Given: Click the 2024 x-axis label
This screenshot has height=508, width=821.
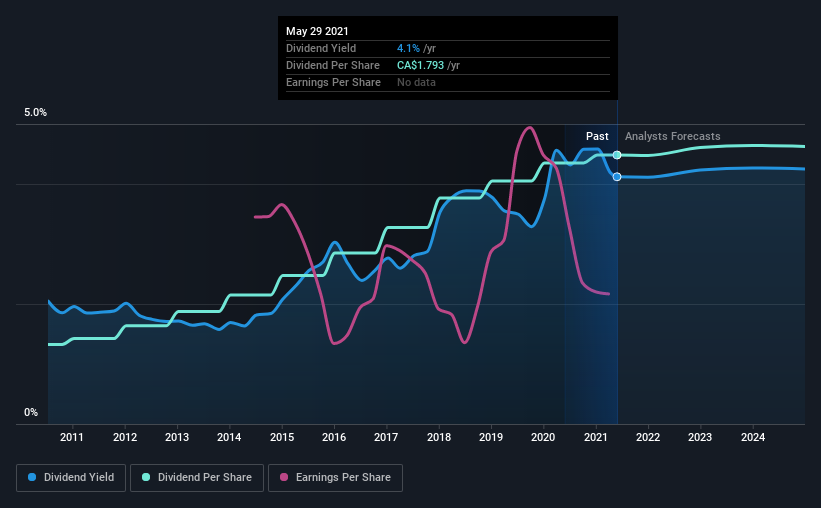Looking at the screenshot, I should click(753, 437).
